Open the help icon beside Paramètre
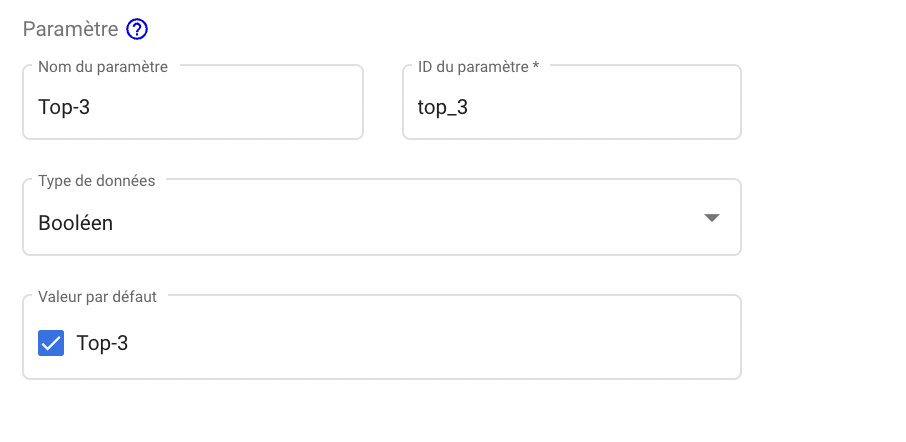 137,29
